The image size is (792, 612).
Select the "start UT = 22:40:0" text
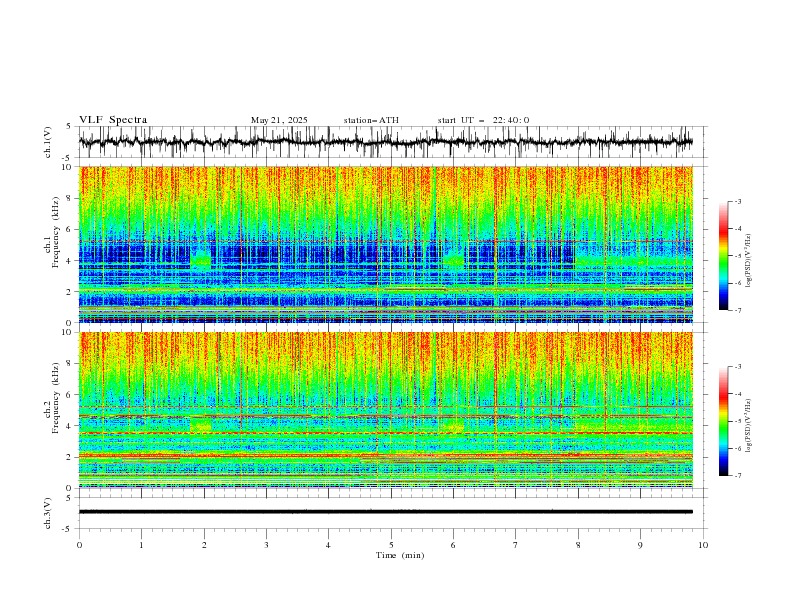(x=483, y=120)
